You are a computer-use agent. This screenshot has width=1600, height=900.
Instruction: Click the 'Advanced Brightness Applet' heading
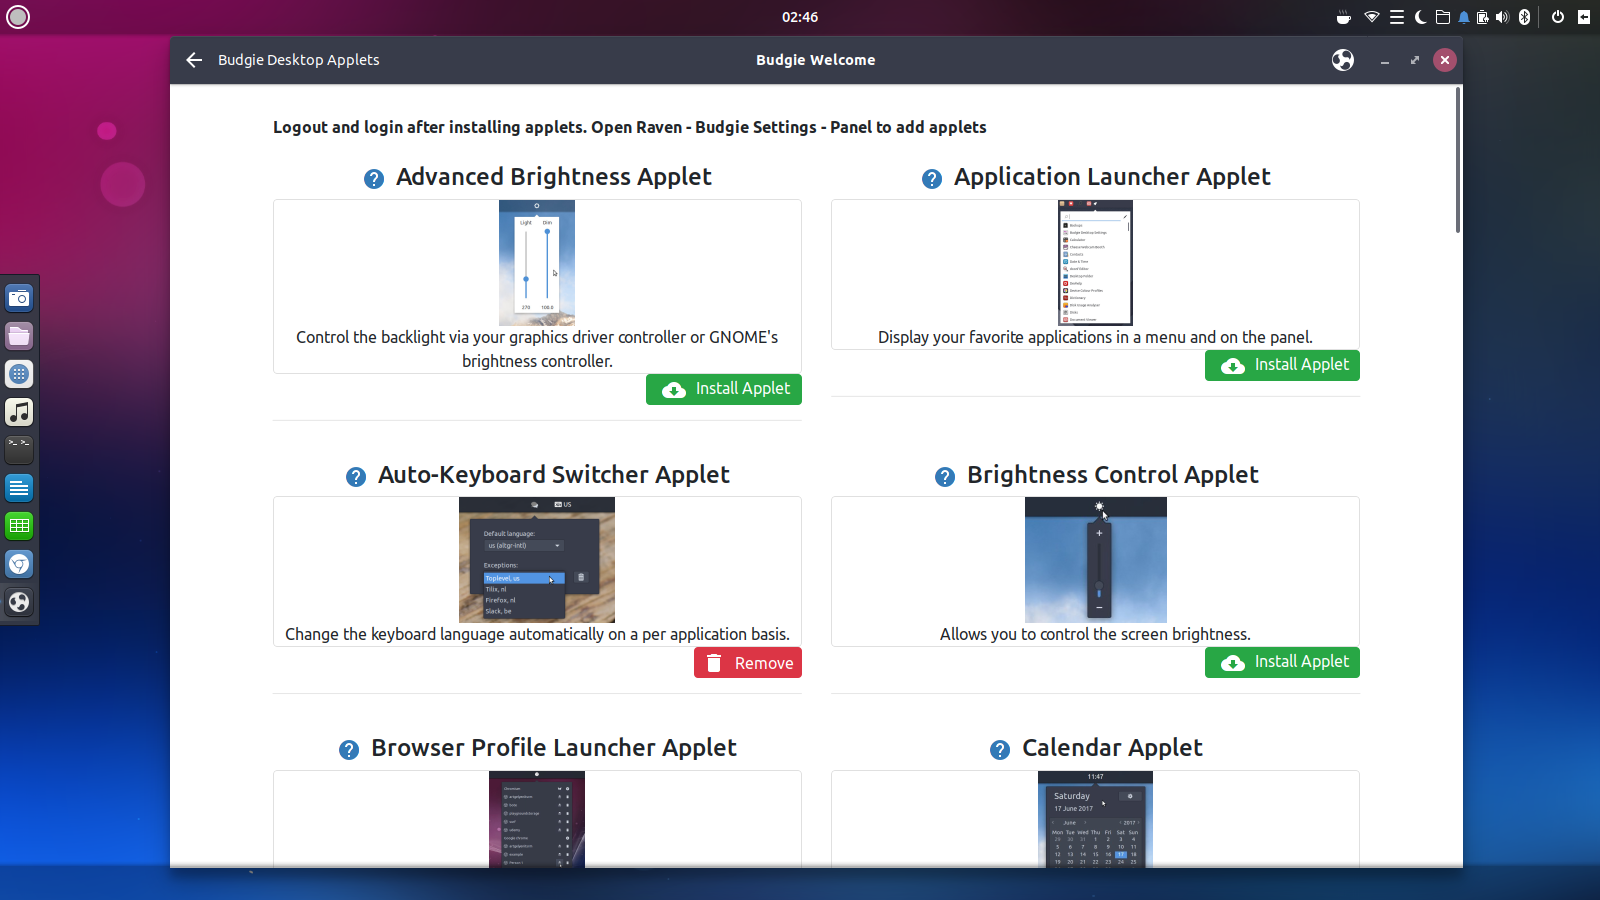[554, 177]
